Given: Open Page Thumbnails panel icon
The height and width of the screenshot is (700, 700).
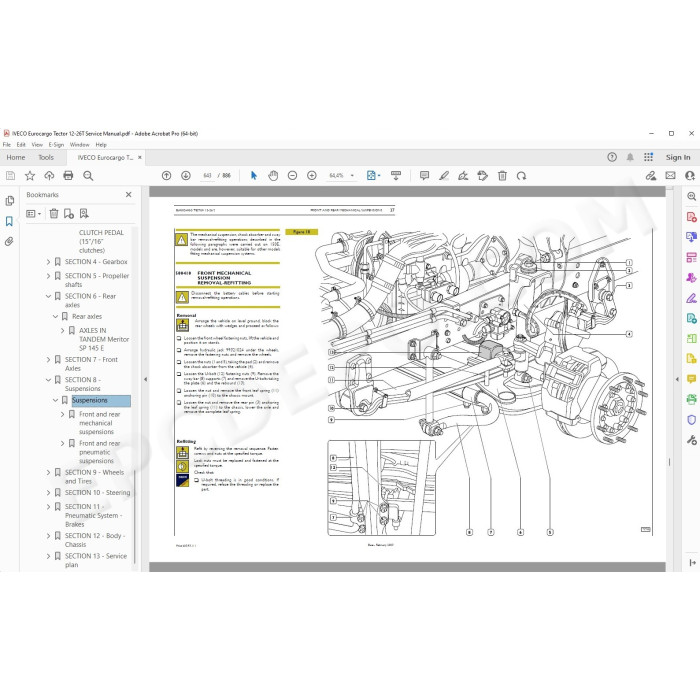Looking at the screenshot, I should 9,201.
